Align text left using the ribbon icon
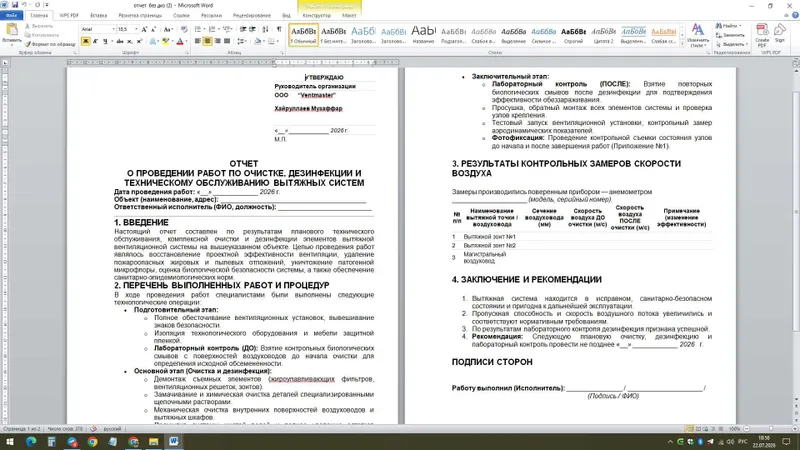 click(x=197, y=41)
